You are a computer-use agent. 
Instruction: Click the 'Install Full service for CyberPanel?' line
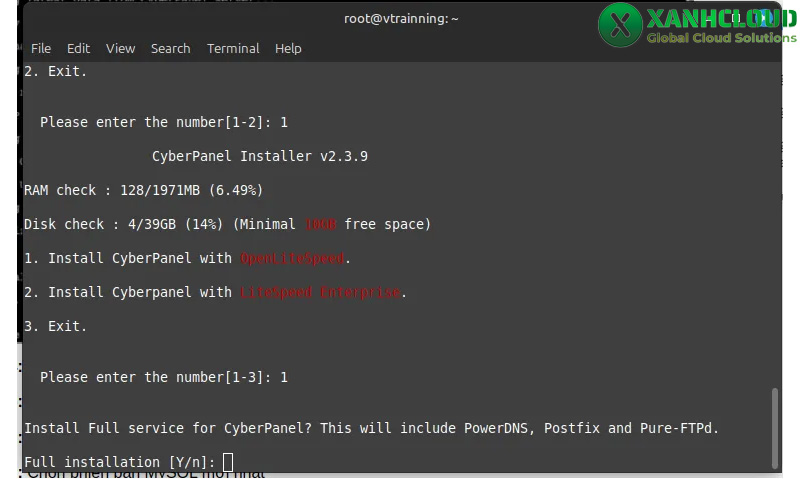[371, 428]
